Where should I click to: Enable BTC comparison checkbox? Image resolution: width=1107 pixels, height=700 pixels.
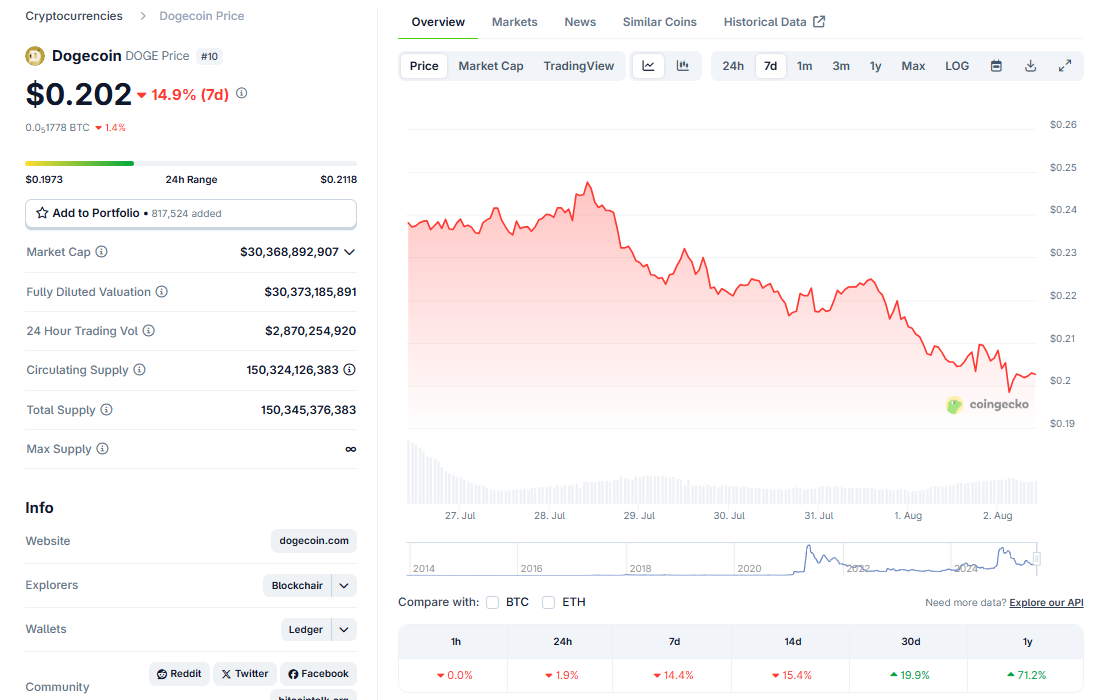point(493,603)
